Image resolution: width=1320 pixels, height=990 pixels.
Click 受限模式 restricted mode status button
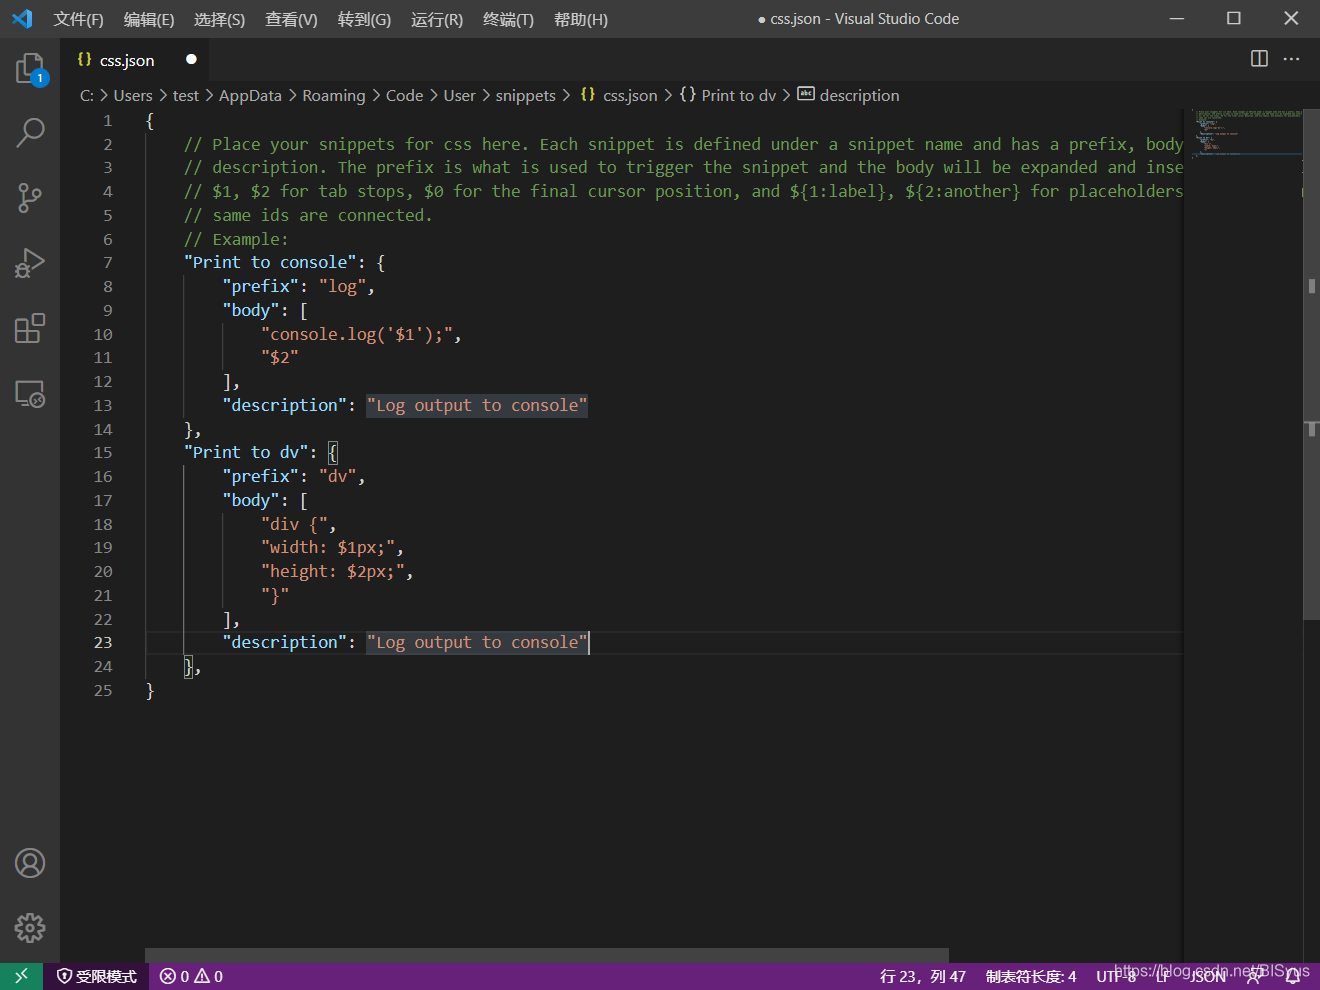[97, 976]
